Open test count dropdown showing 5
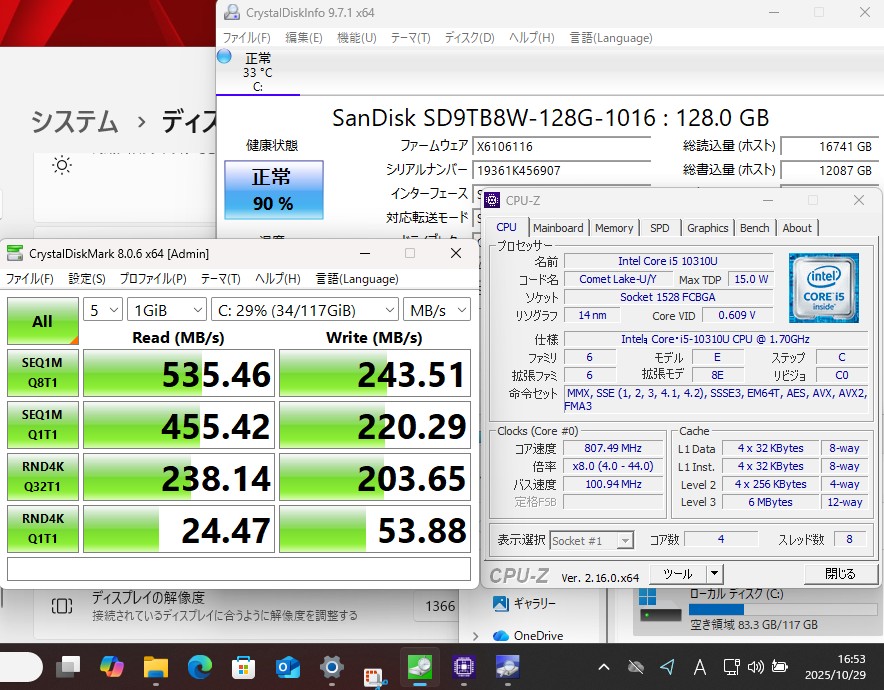 point(103,310)
